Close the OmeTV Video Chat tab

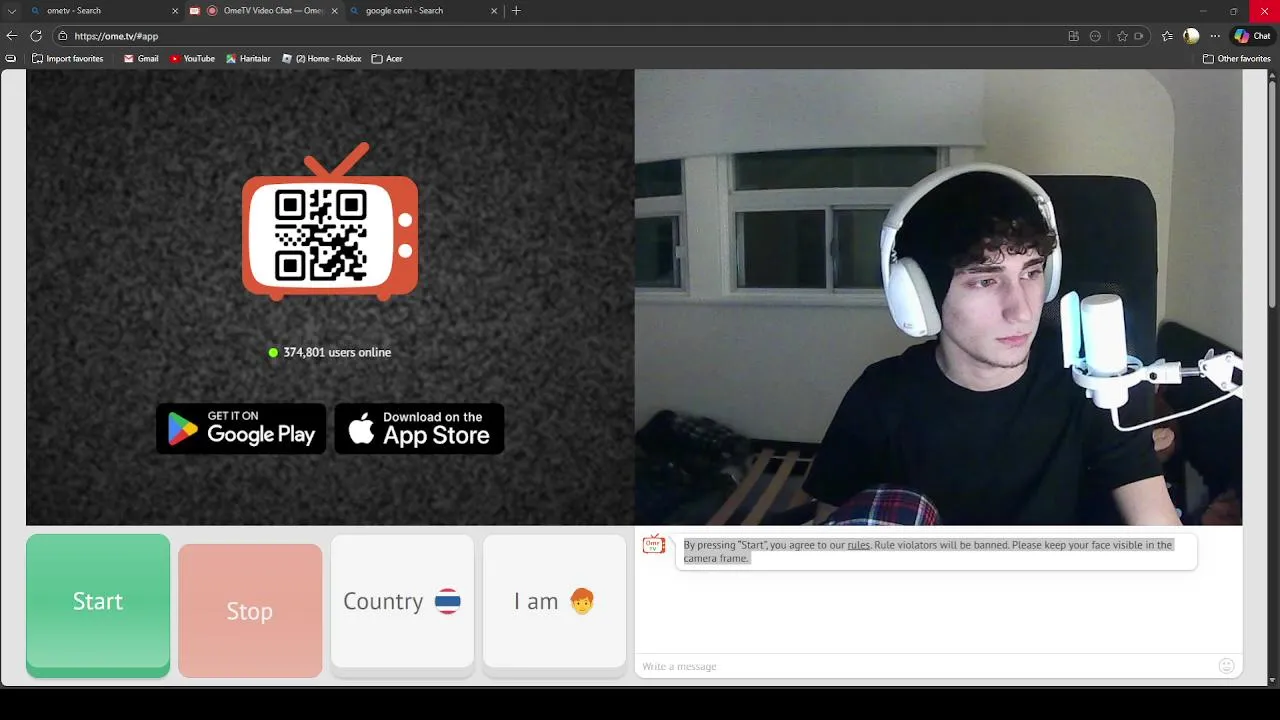pos(334,11)
